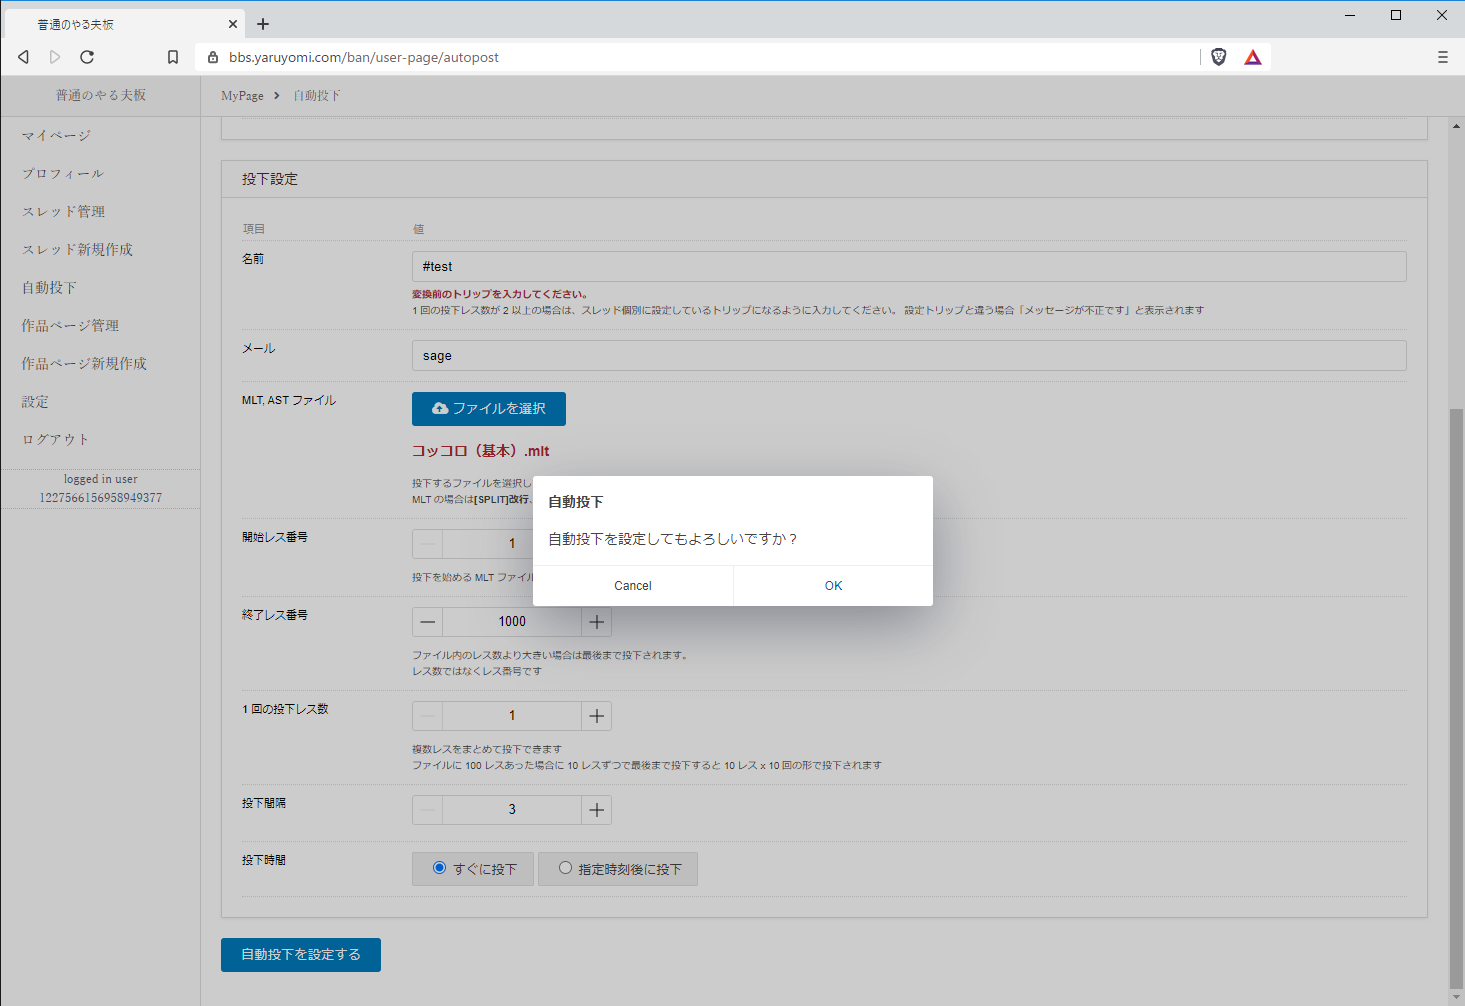Reload the page with the refresh icon
The width and height of the screenshot is (1465, 1006).
[x=87, y=57]
